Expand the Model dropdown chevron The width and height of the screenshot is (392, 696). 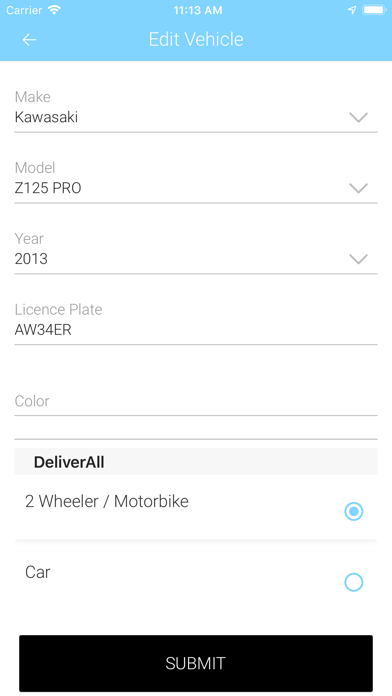coord(358,188)
